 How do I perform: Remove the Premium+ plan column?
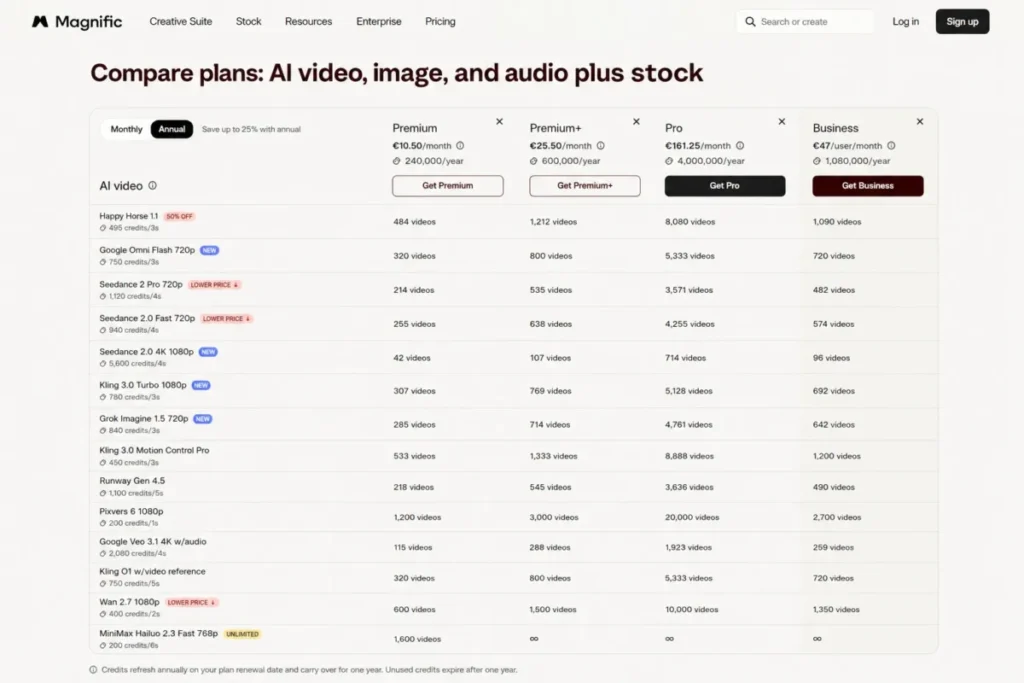tap(636, 121)
